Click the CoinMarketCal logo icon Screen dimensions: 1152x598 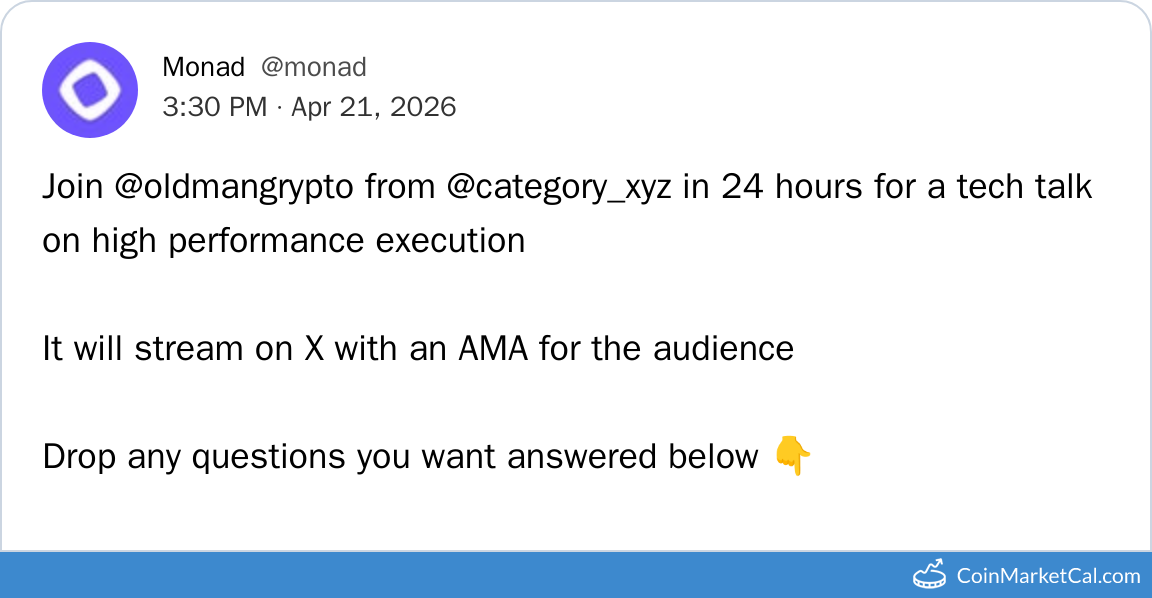tap(930, 574)
